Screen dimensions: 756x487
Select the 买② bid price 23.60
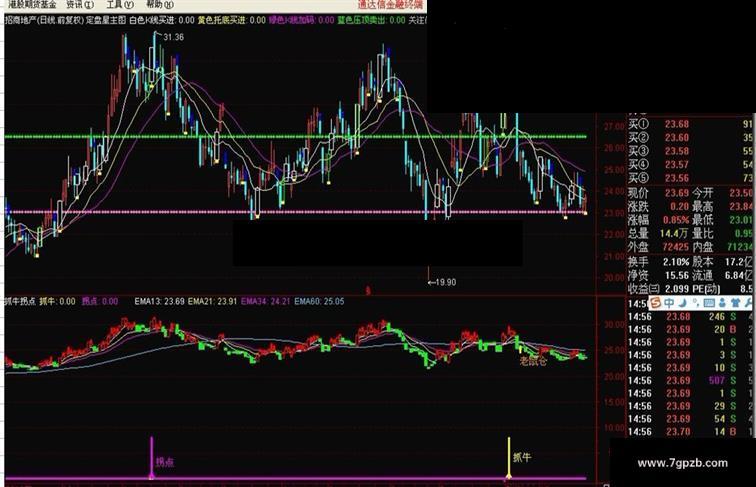click(x=677, y=137)
